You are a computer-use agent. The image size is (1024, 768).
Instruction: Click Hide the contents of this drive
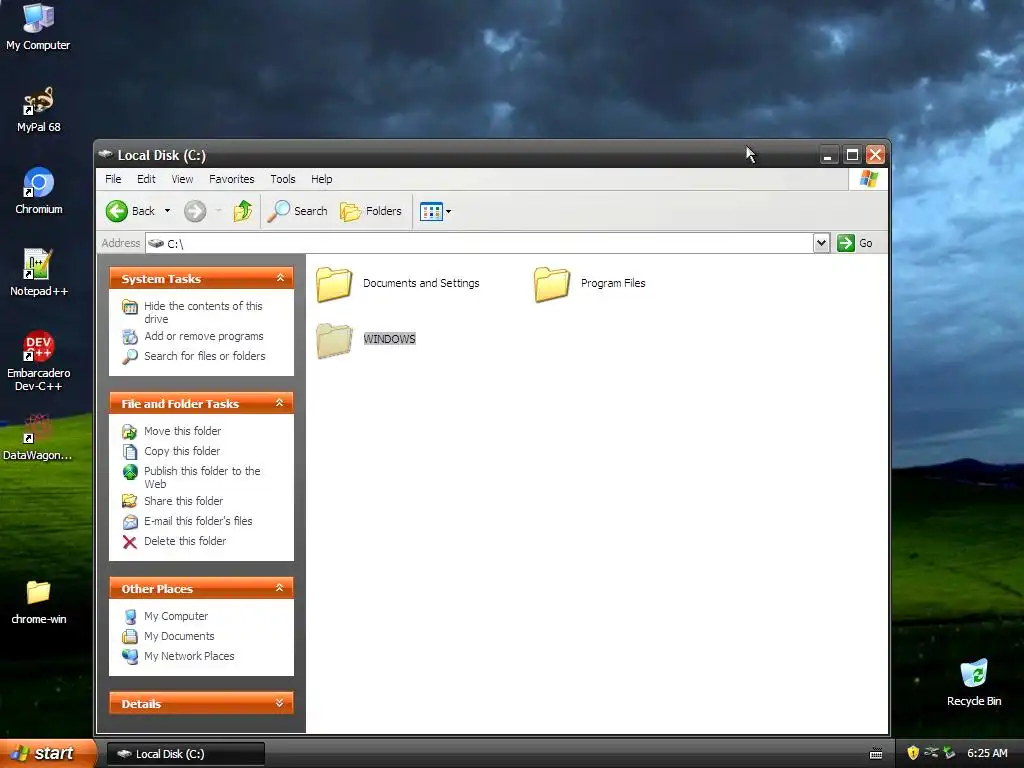pyautogui.click(x=202, y=312)
